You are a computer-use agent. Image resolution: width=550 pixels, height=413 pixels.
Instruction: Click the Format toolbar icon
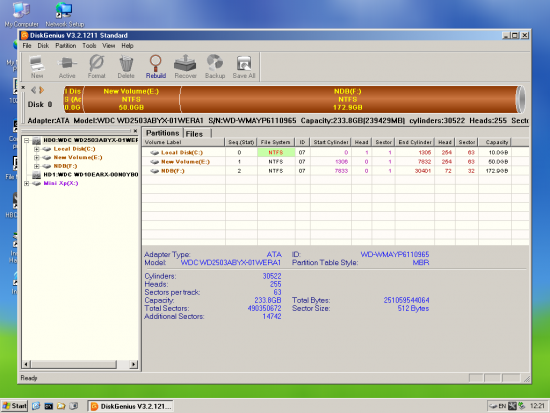point(96,66)
